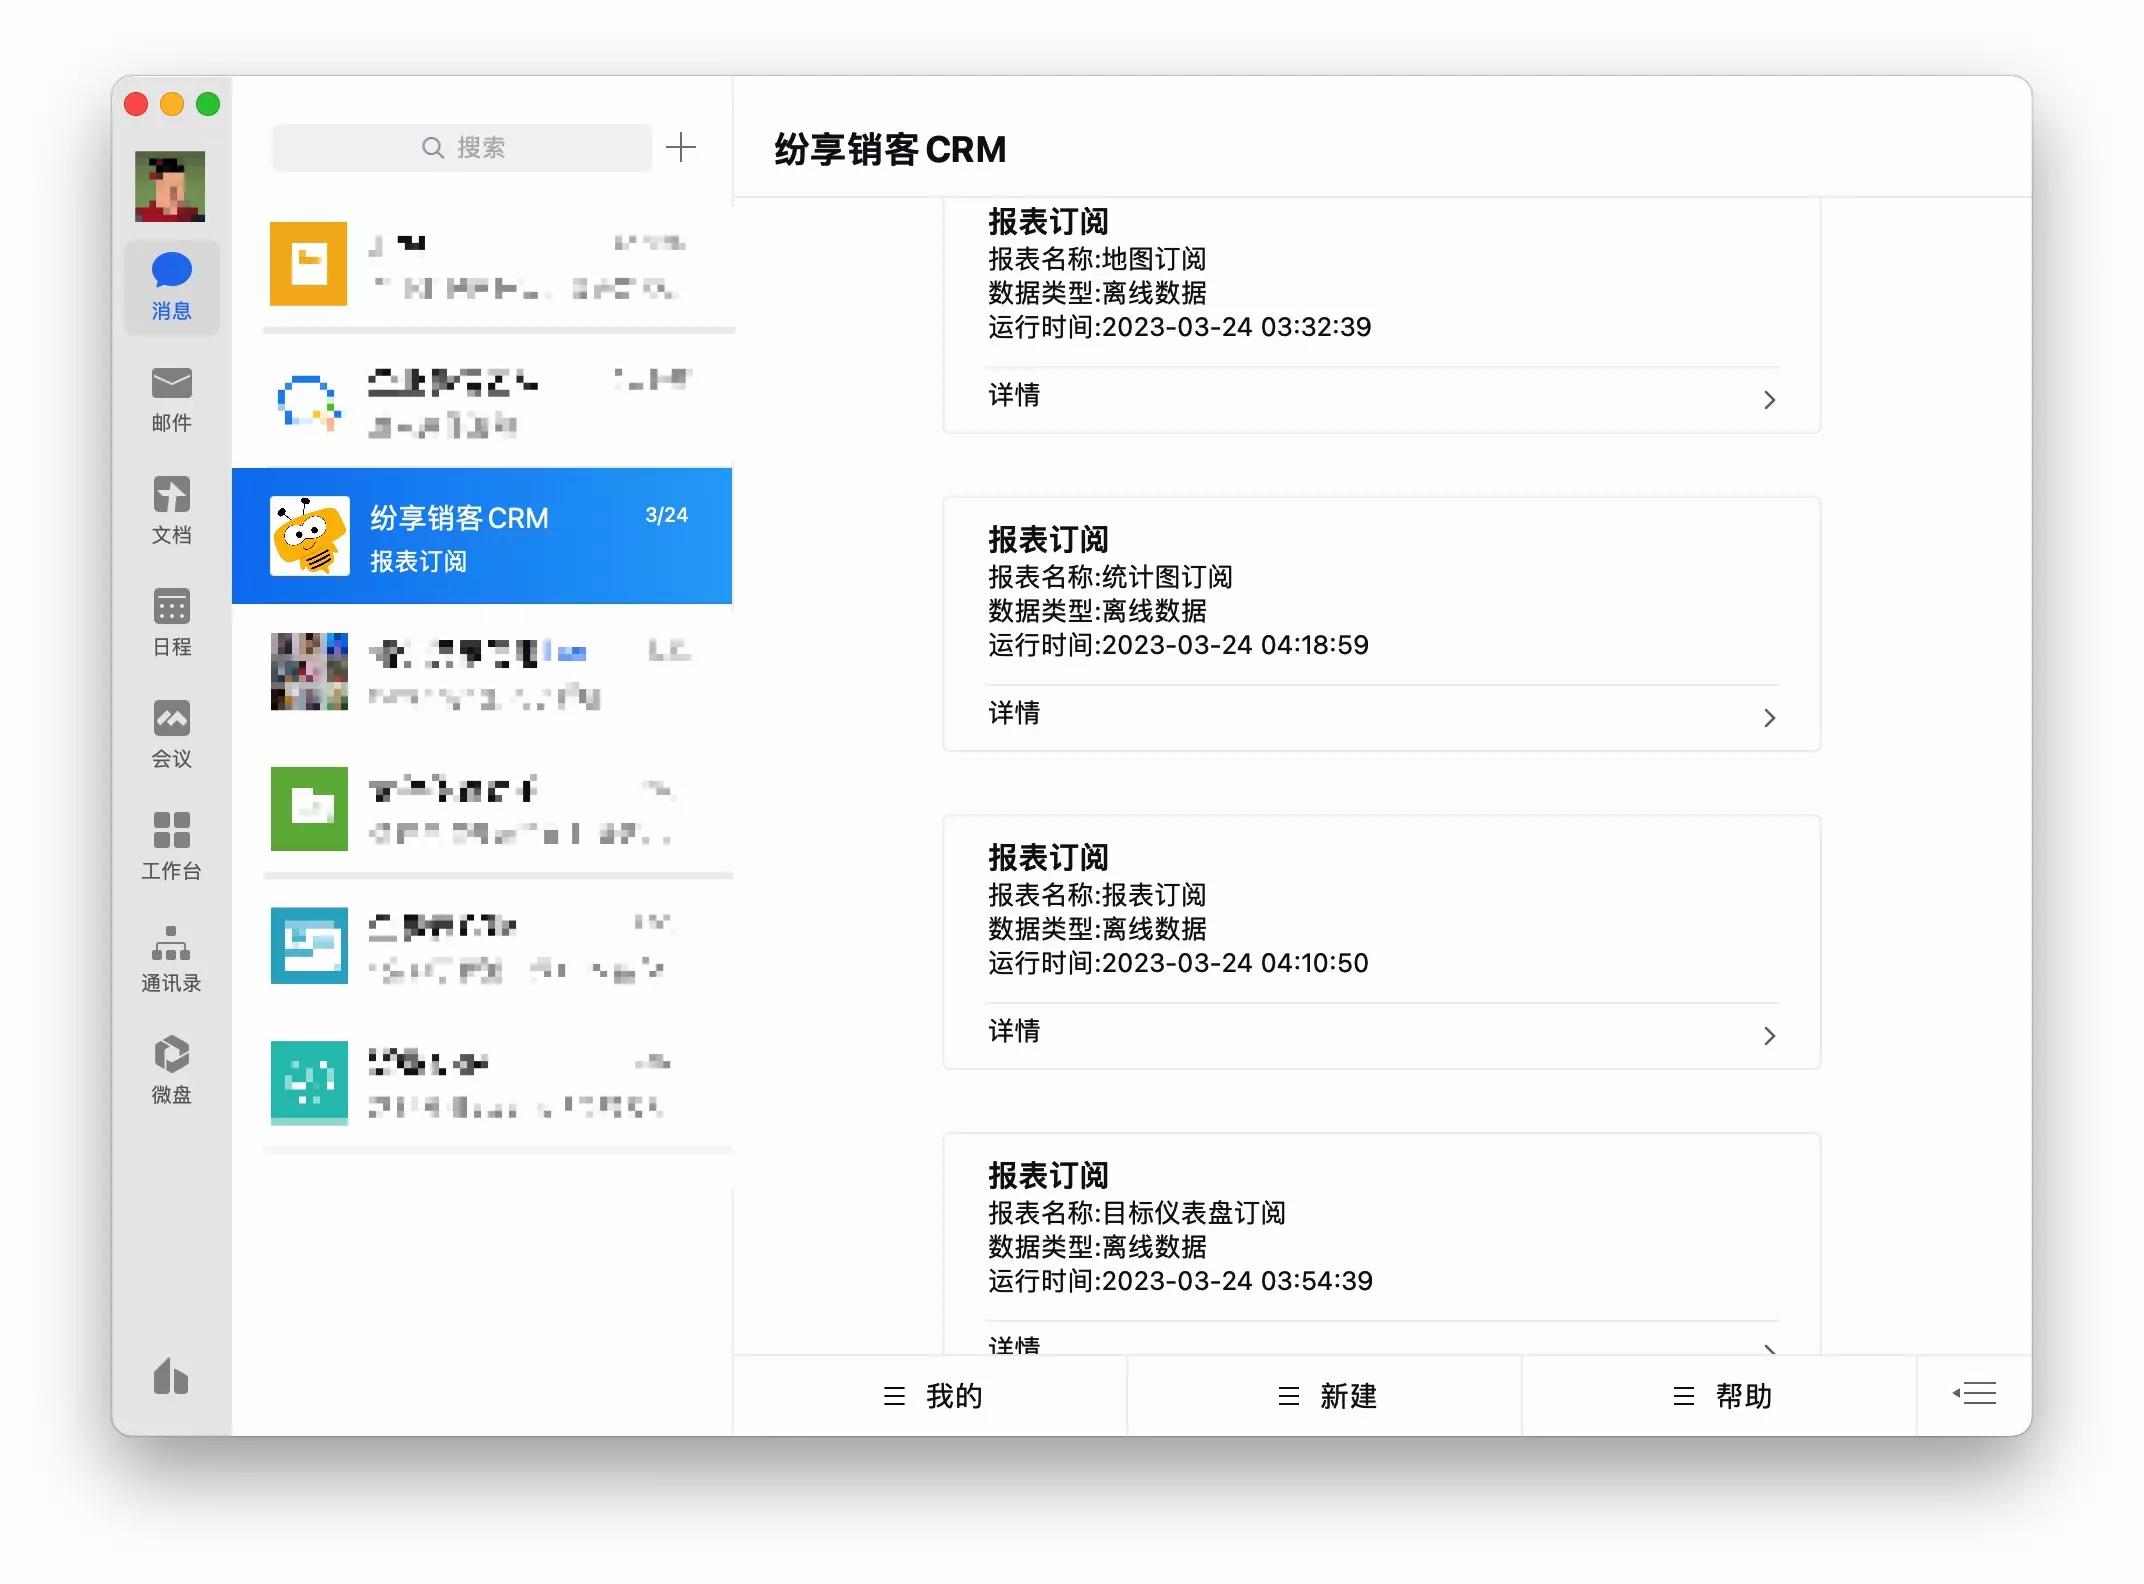Viewport: 2144px width, 1584px height.
Task: Open the 通讯录 contacts section
Action: click(171, 959)
